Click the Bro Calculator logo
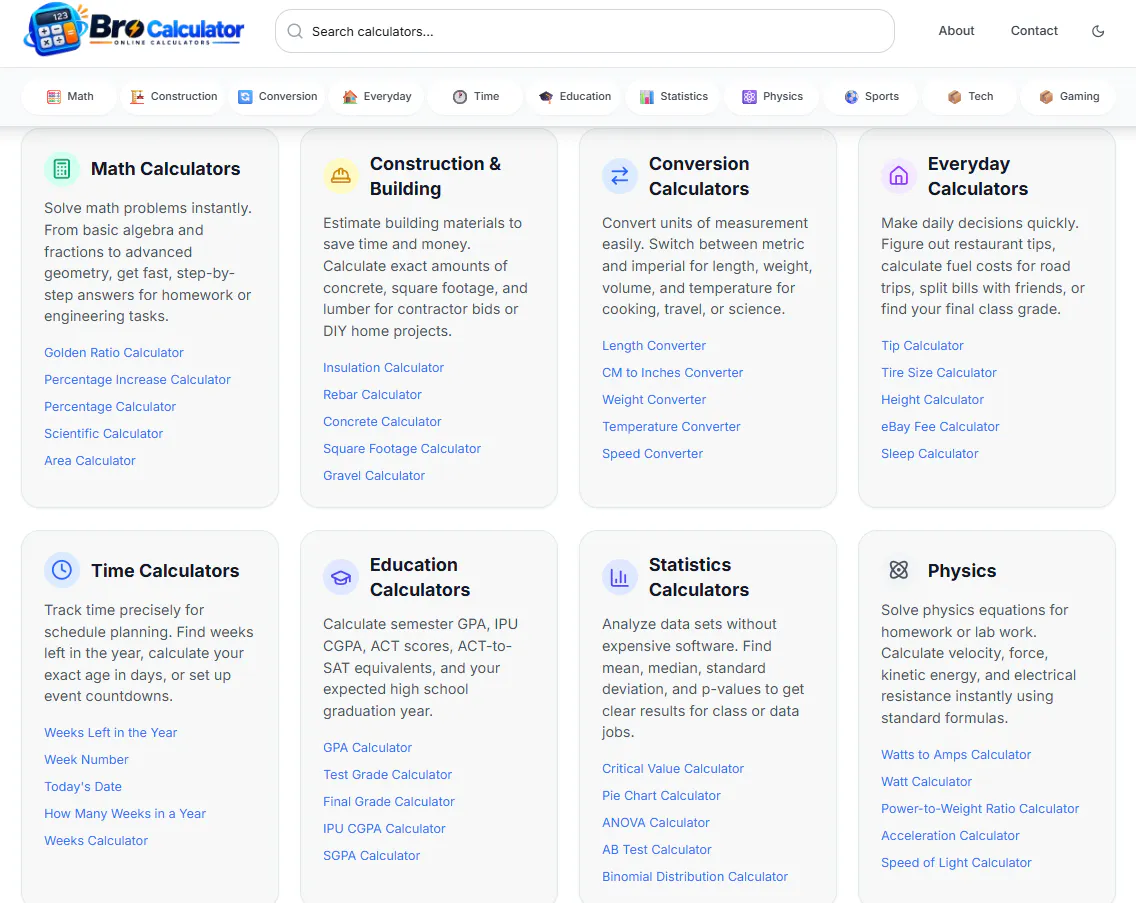Screen dimensions: 1136x903 point(134,30)
